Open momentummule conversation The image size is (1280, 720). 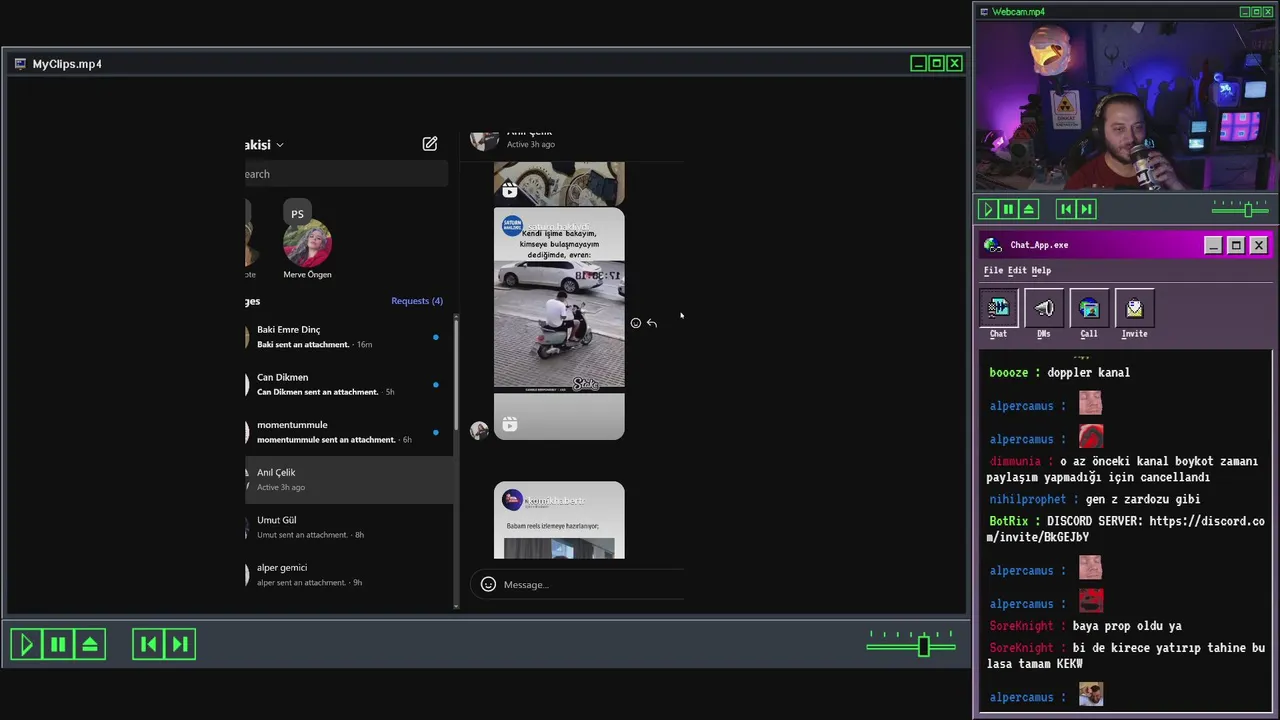click(349, 432)
